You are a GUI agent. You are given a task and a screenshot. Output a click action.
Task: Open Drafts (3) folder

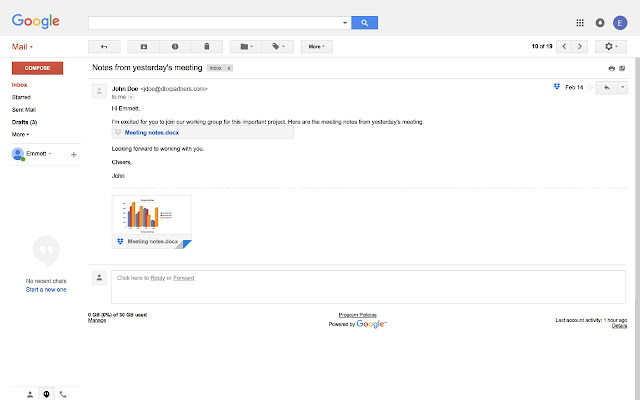point(24,122)
